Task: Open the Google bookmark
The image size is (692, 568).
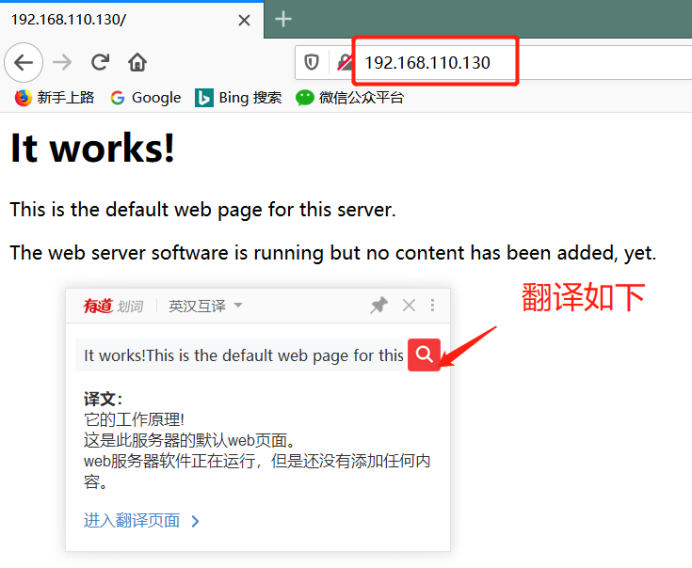Action: 146,98
